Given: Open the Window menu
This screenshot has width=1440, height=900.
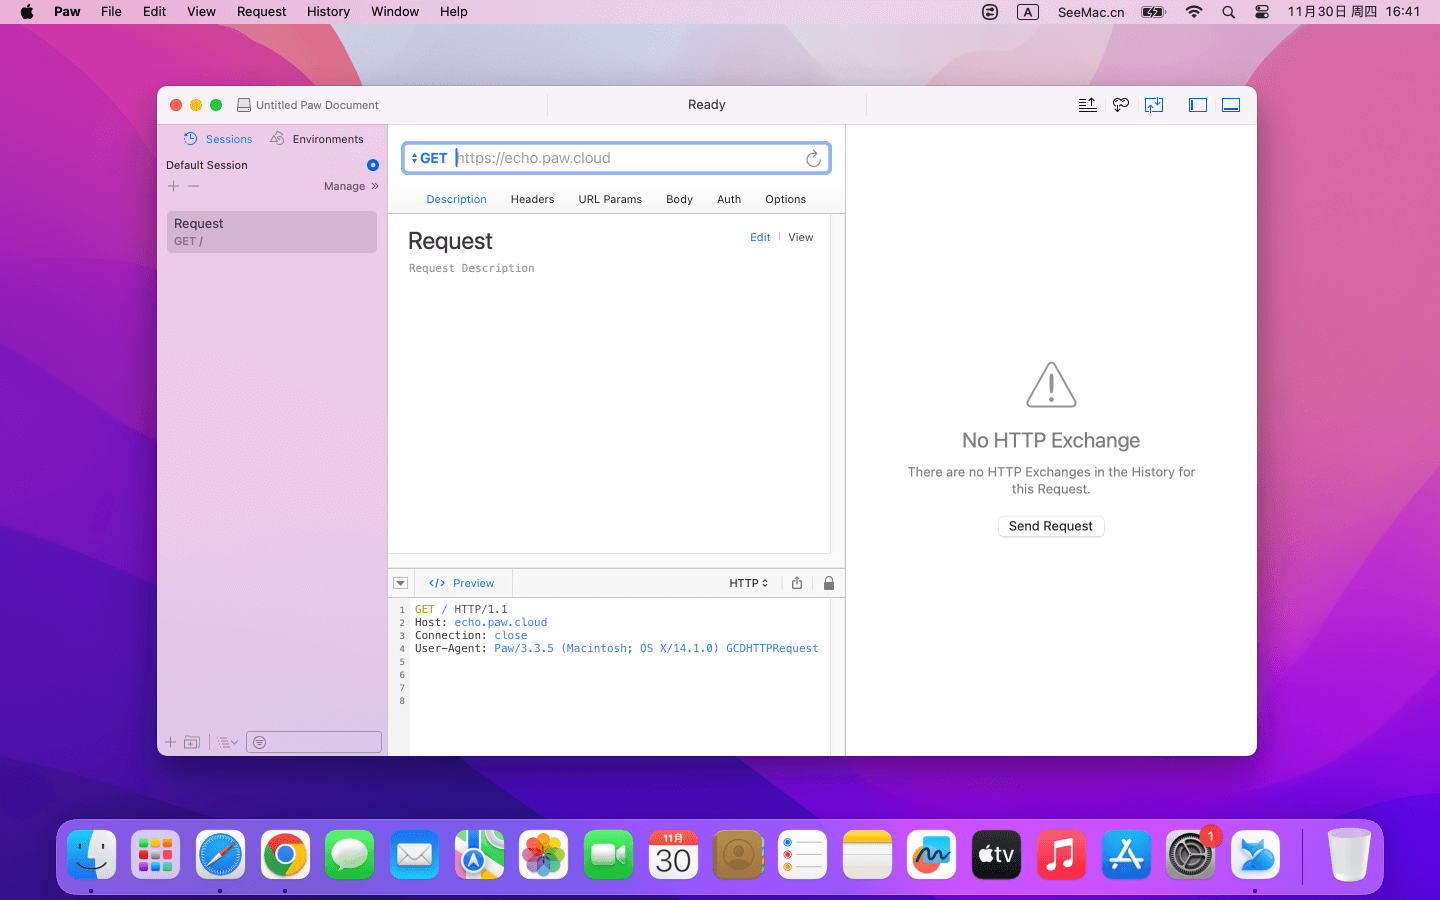Looking at the screenshot, I should click(x=395, y=12).
